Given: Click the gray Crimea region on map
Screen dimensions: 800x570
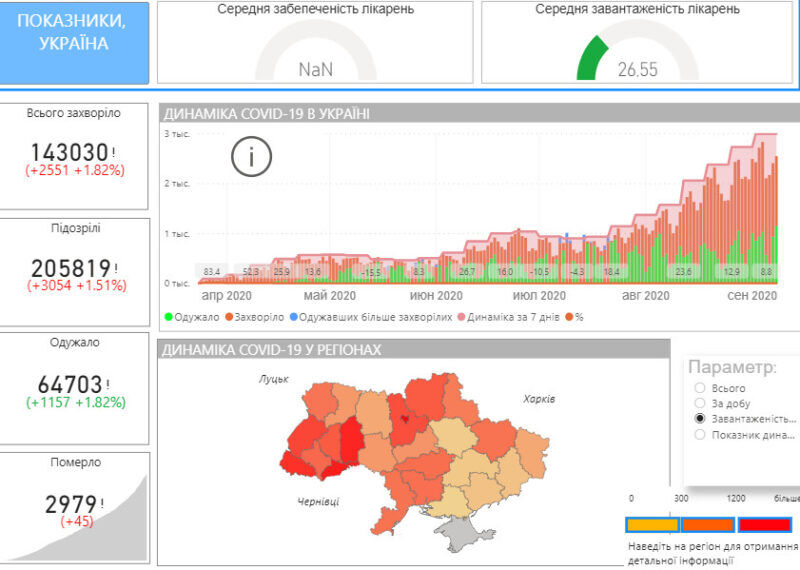Looking at the screenshot, I should click(463, 534).
